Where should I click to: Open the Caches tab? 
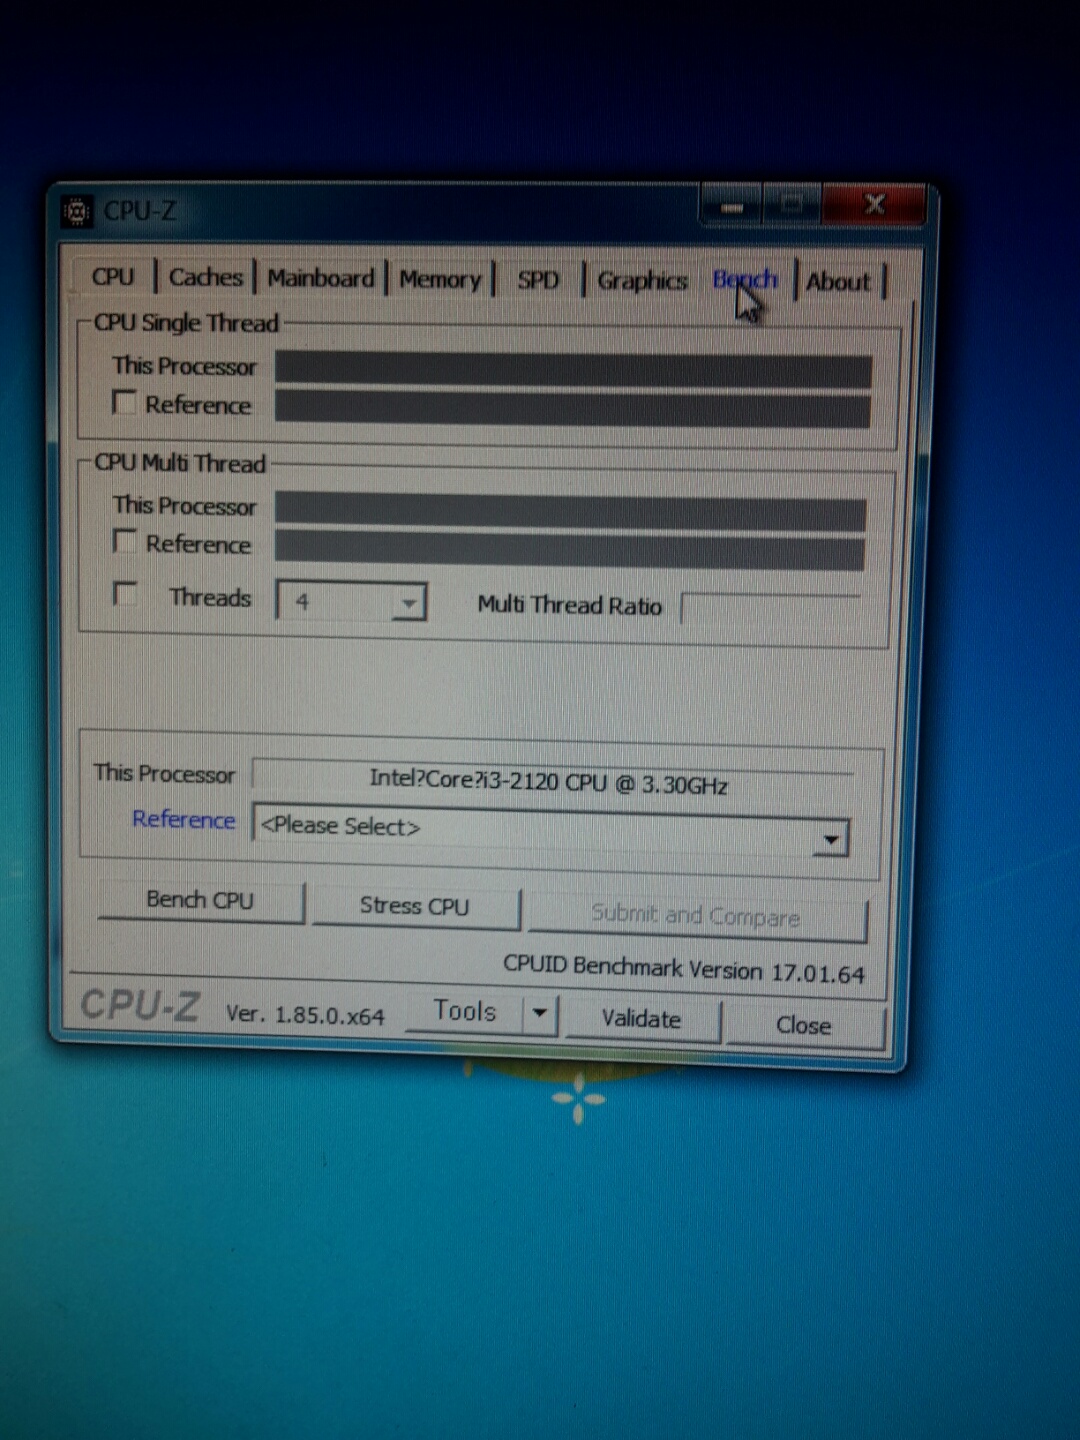tap(205, 277)
